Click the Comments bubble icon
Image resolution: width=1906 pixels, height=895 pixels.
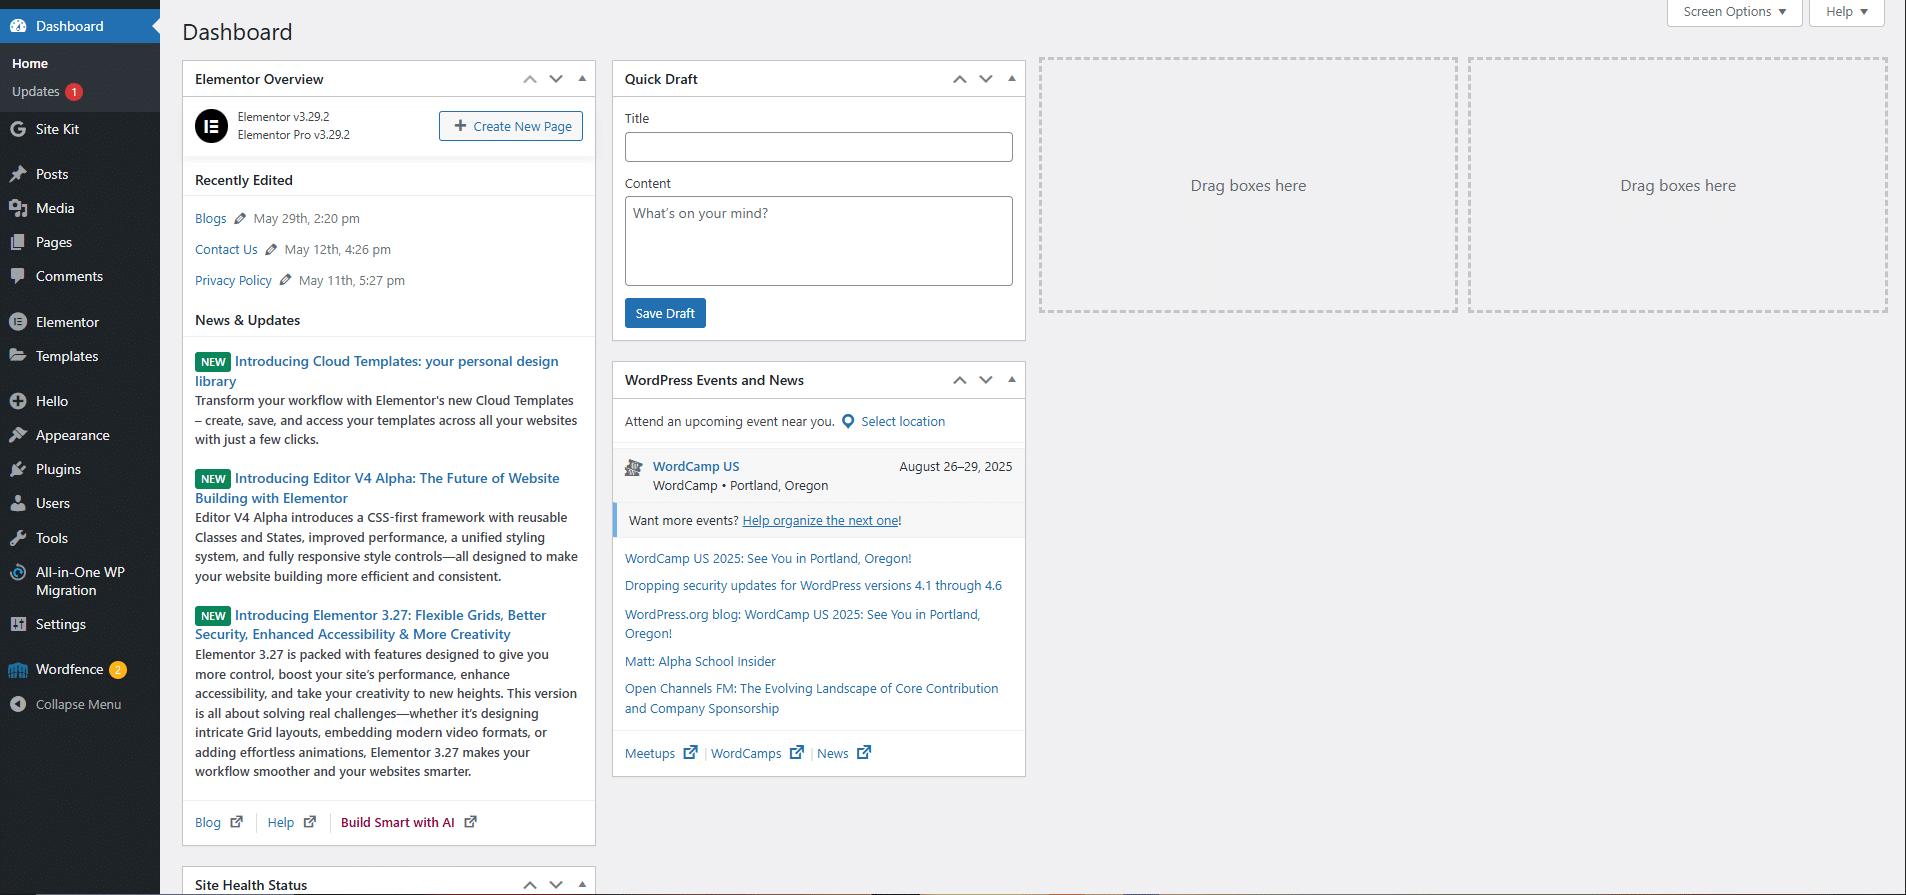coord(18,276)
